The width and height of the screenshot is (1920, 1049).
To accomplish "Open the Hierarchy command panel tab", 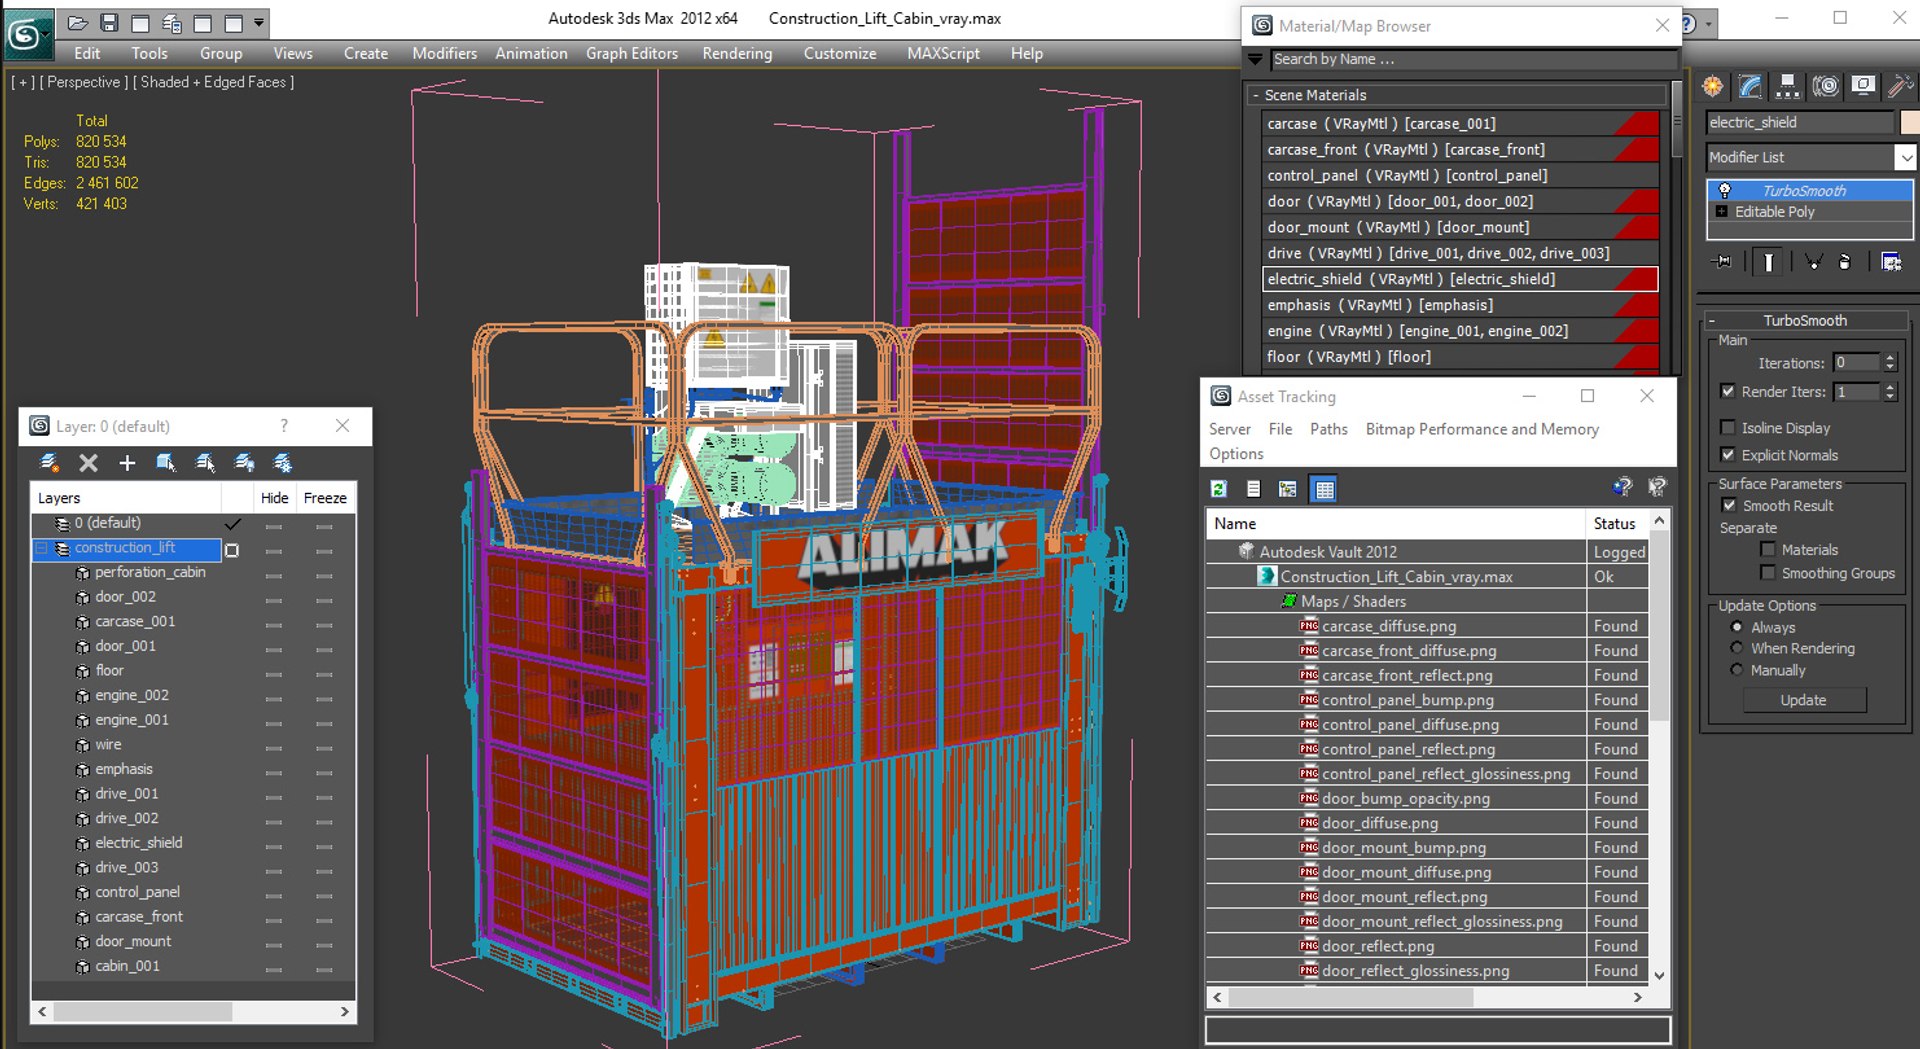I will (x=1787, y=87).
